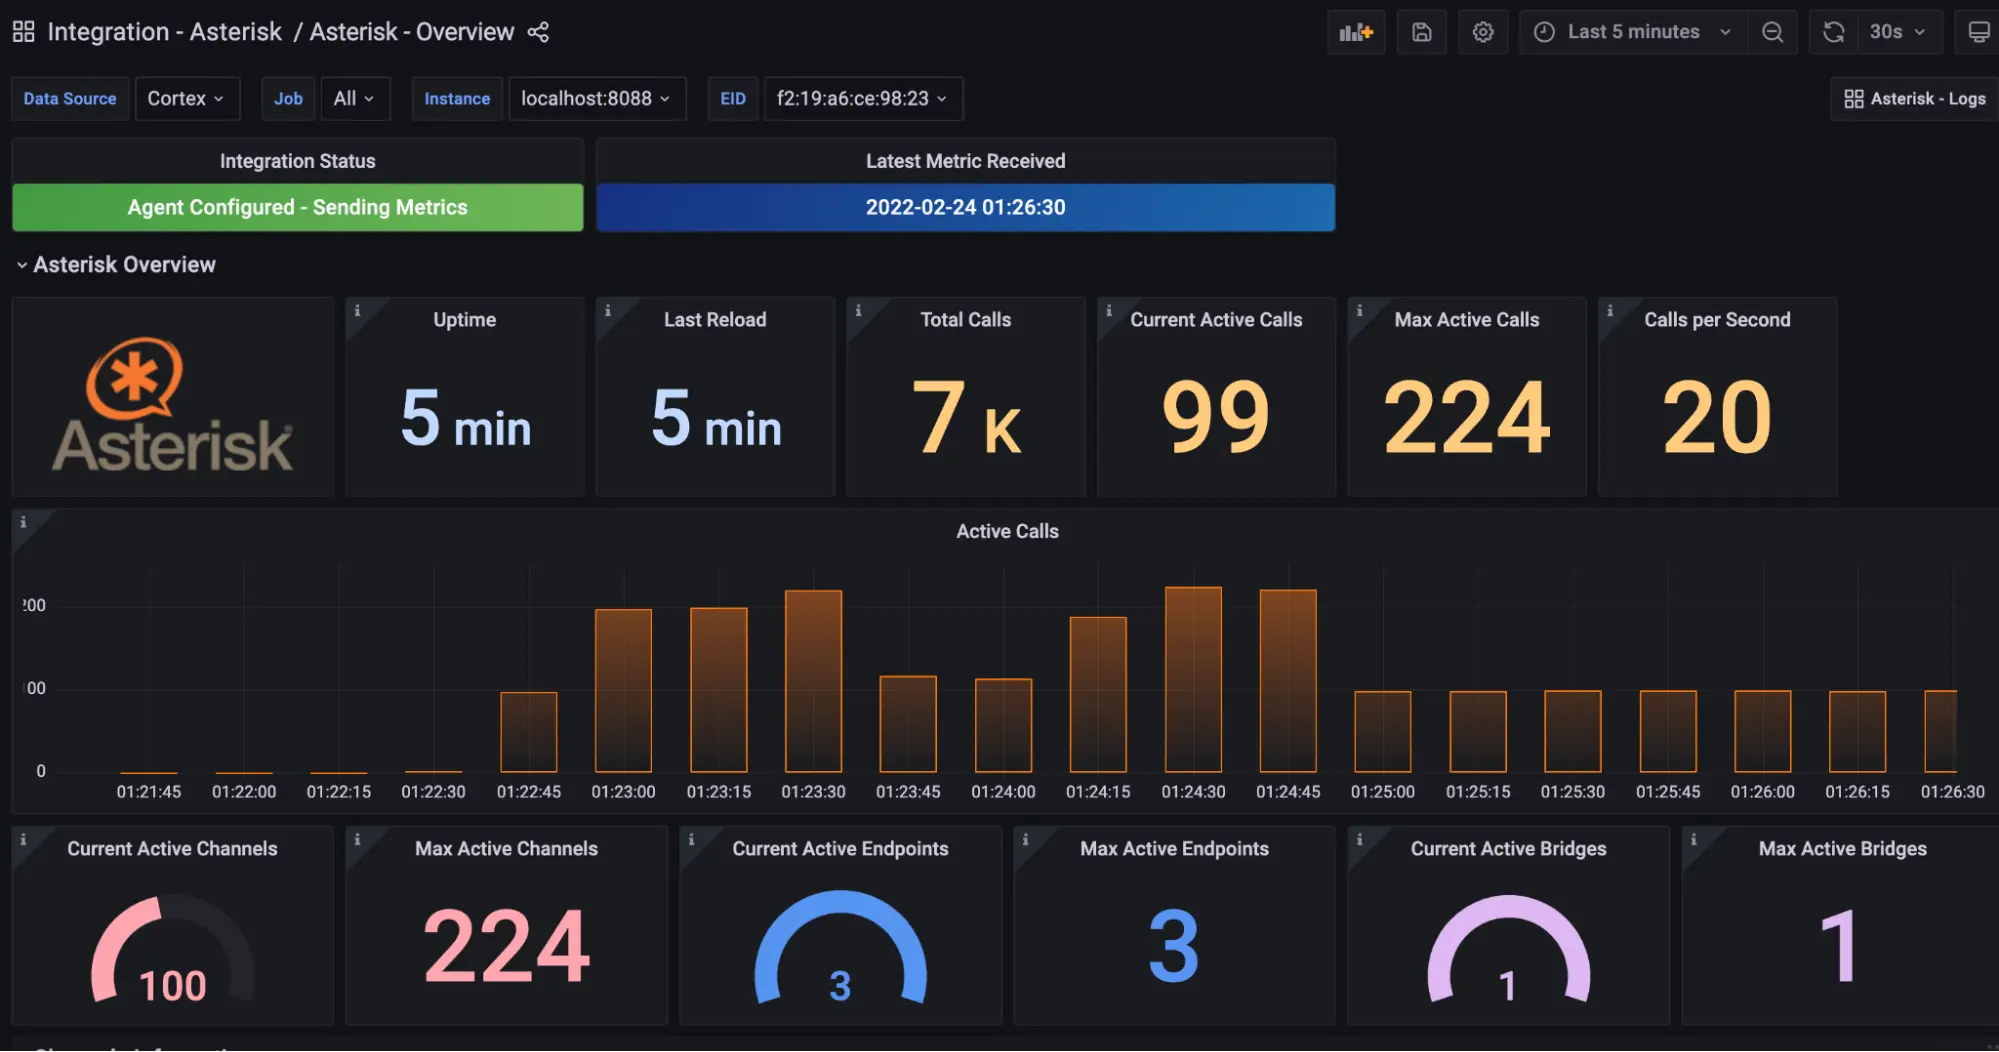Open the Max Active Calls title menu
The height and width of the screenshot is (1052, 1999).
coord(1466,320)
